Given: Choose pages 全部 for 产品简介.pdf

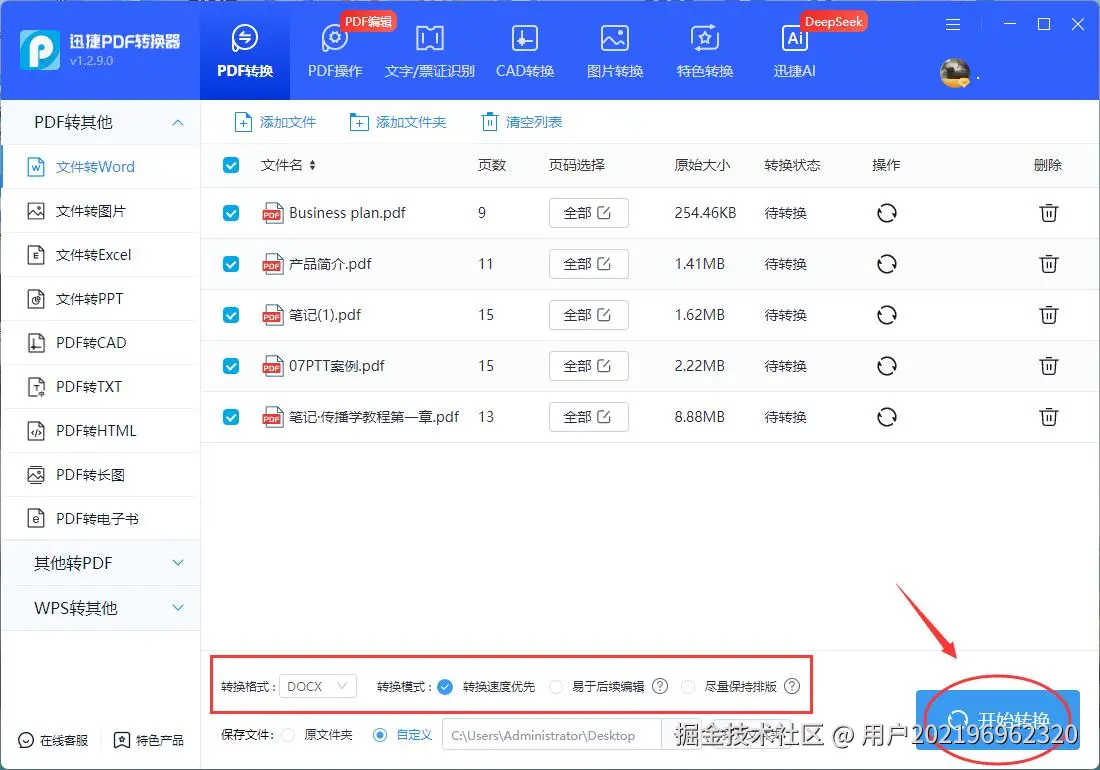Looking at the screenshot, I should [x=589, y=264].
